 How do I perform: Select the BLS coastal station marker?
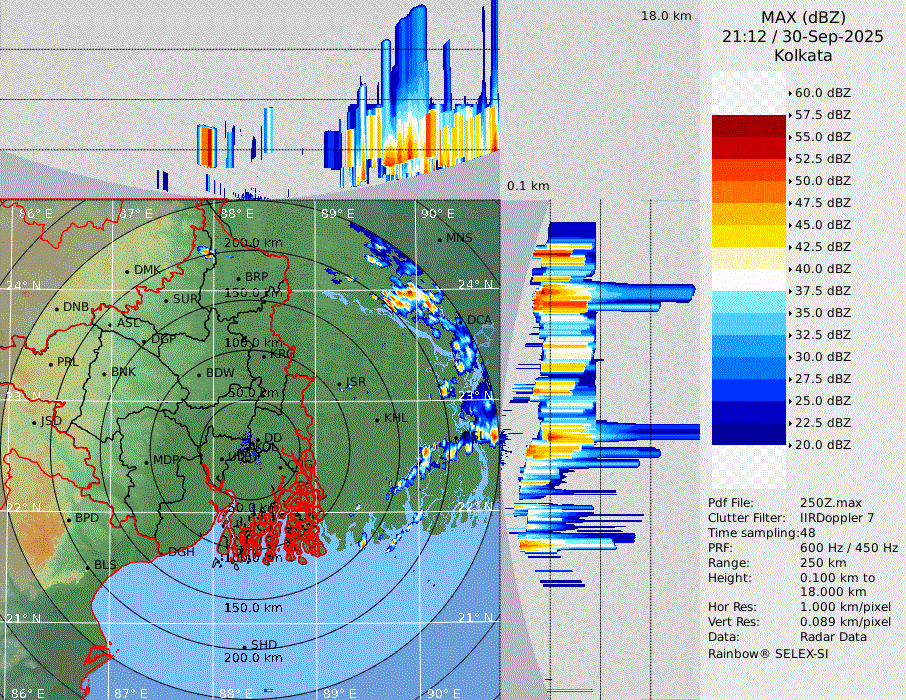(x=87, y=567)
